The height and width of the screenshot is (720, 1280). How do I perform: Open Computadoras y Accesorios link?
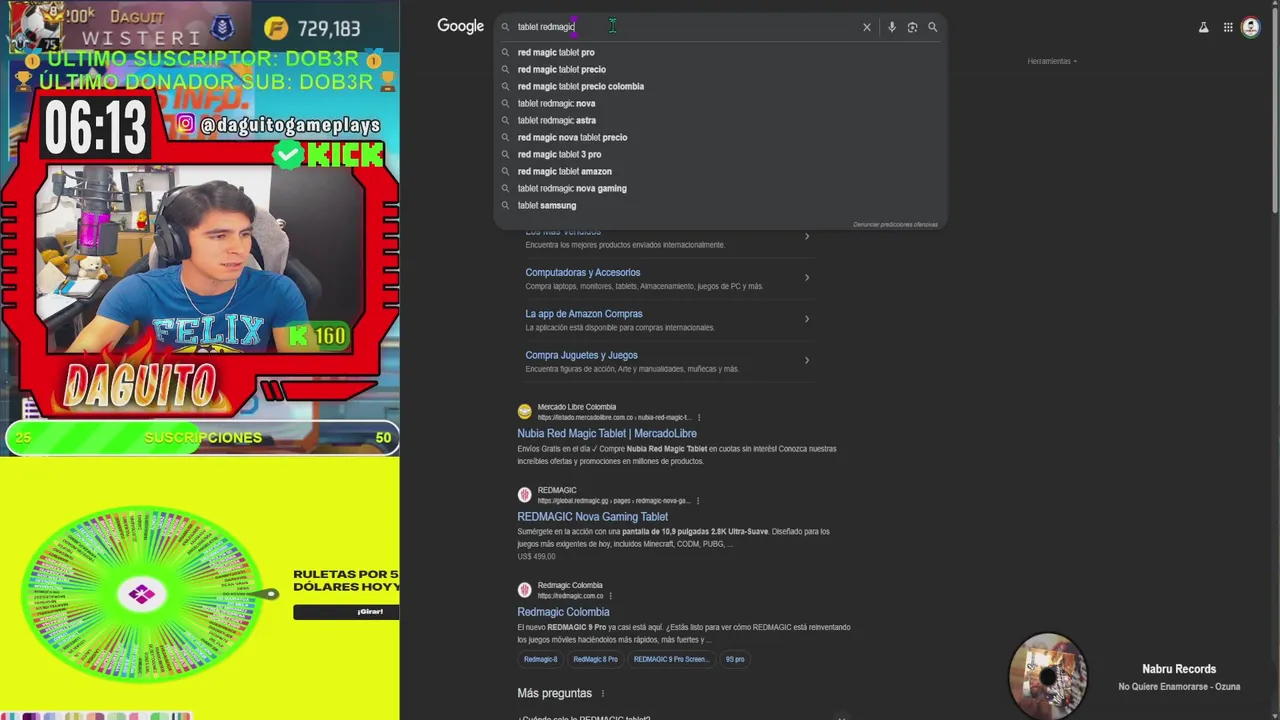[583, 272]
